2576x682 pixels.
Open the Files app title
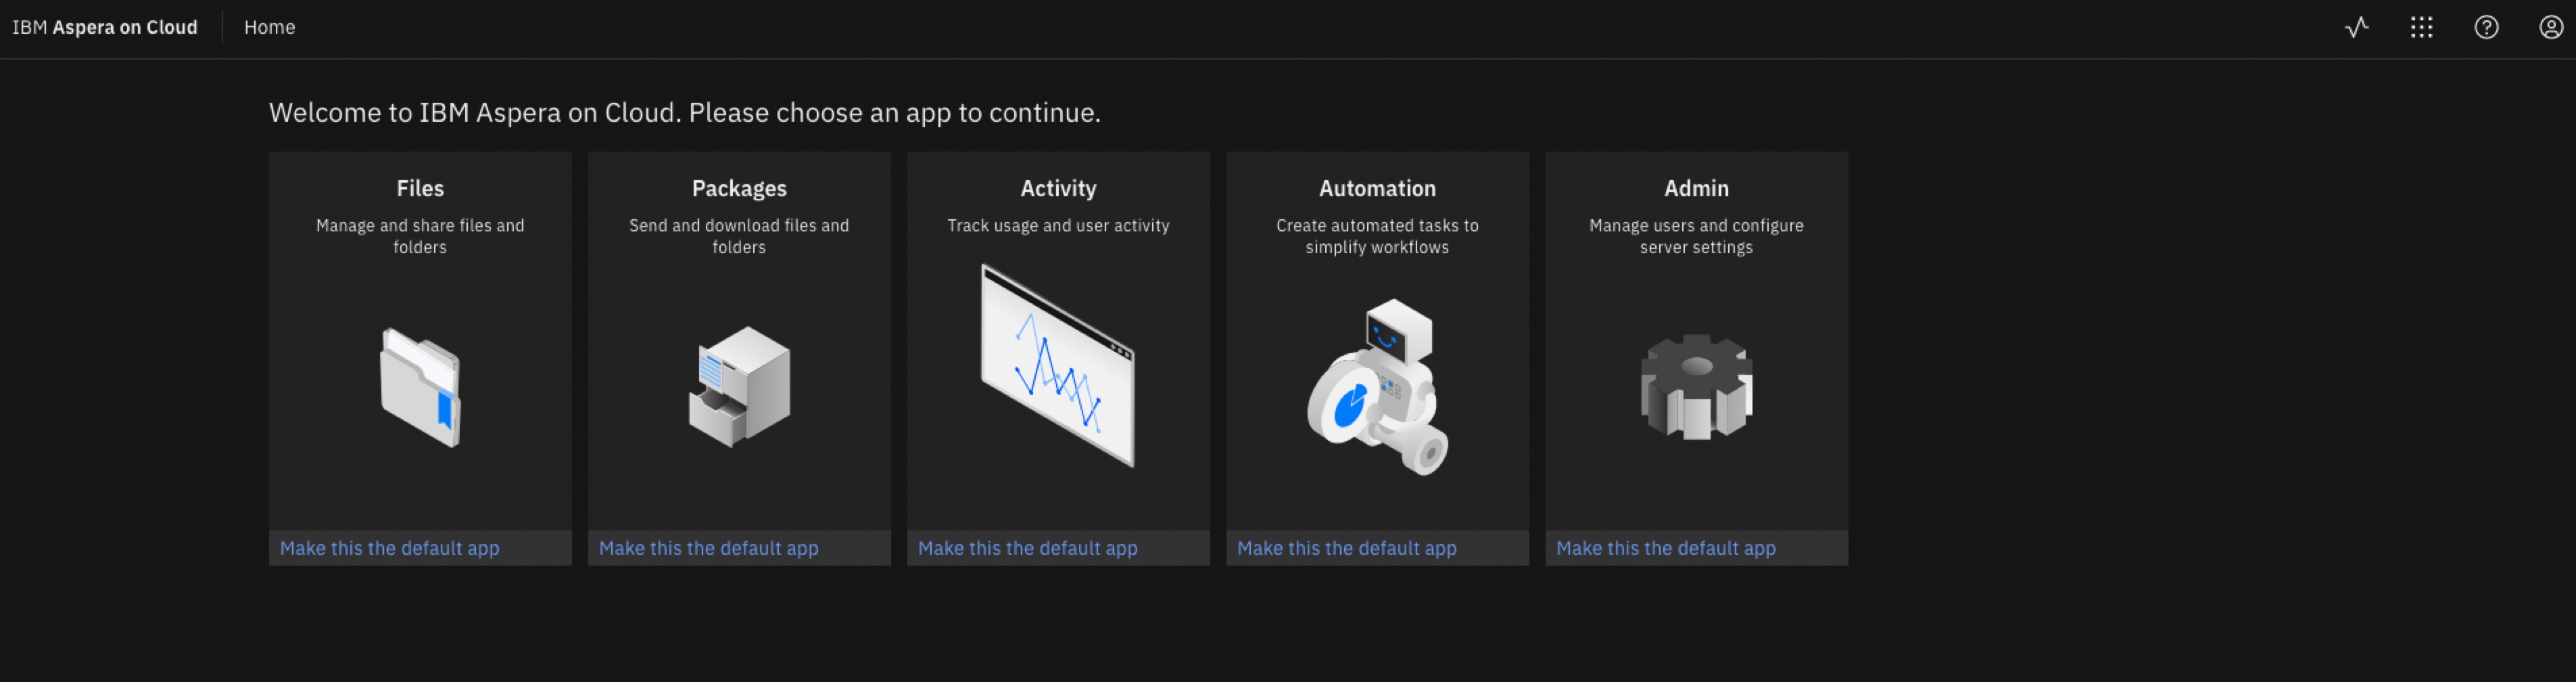[420, 188]
